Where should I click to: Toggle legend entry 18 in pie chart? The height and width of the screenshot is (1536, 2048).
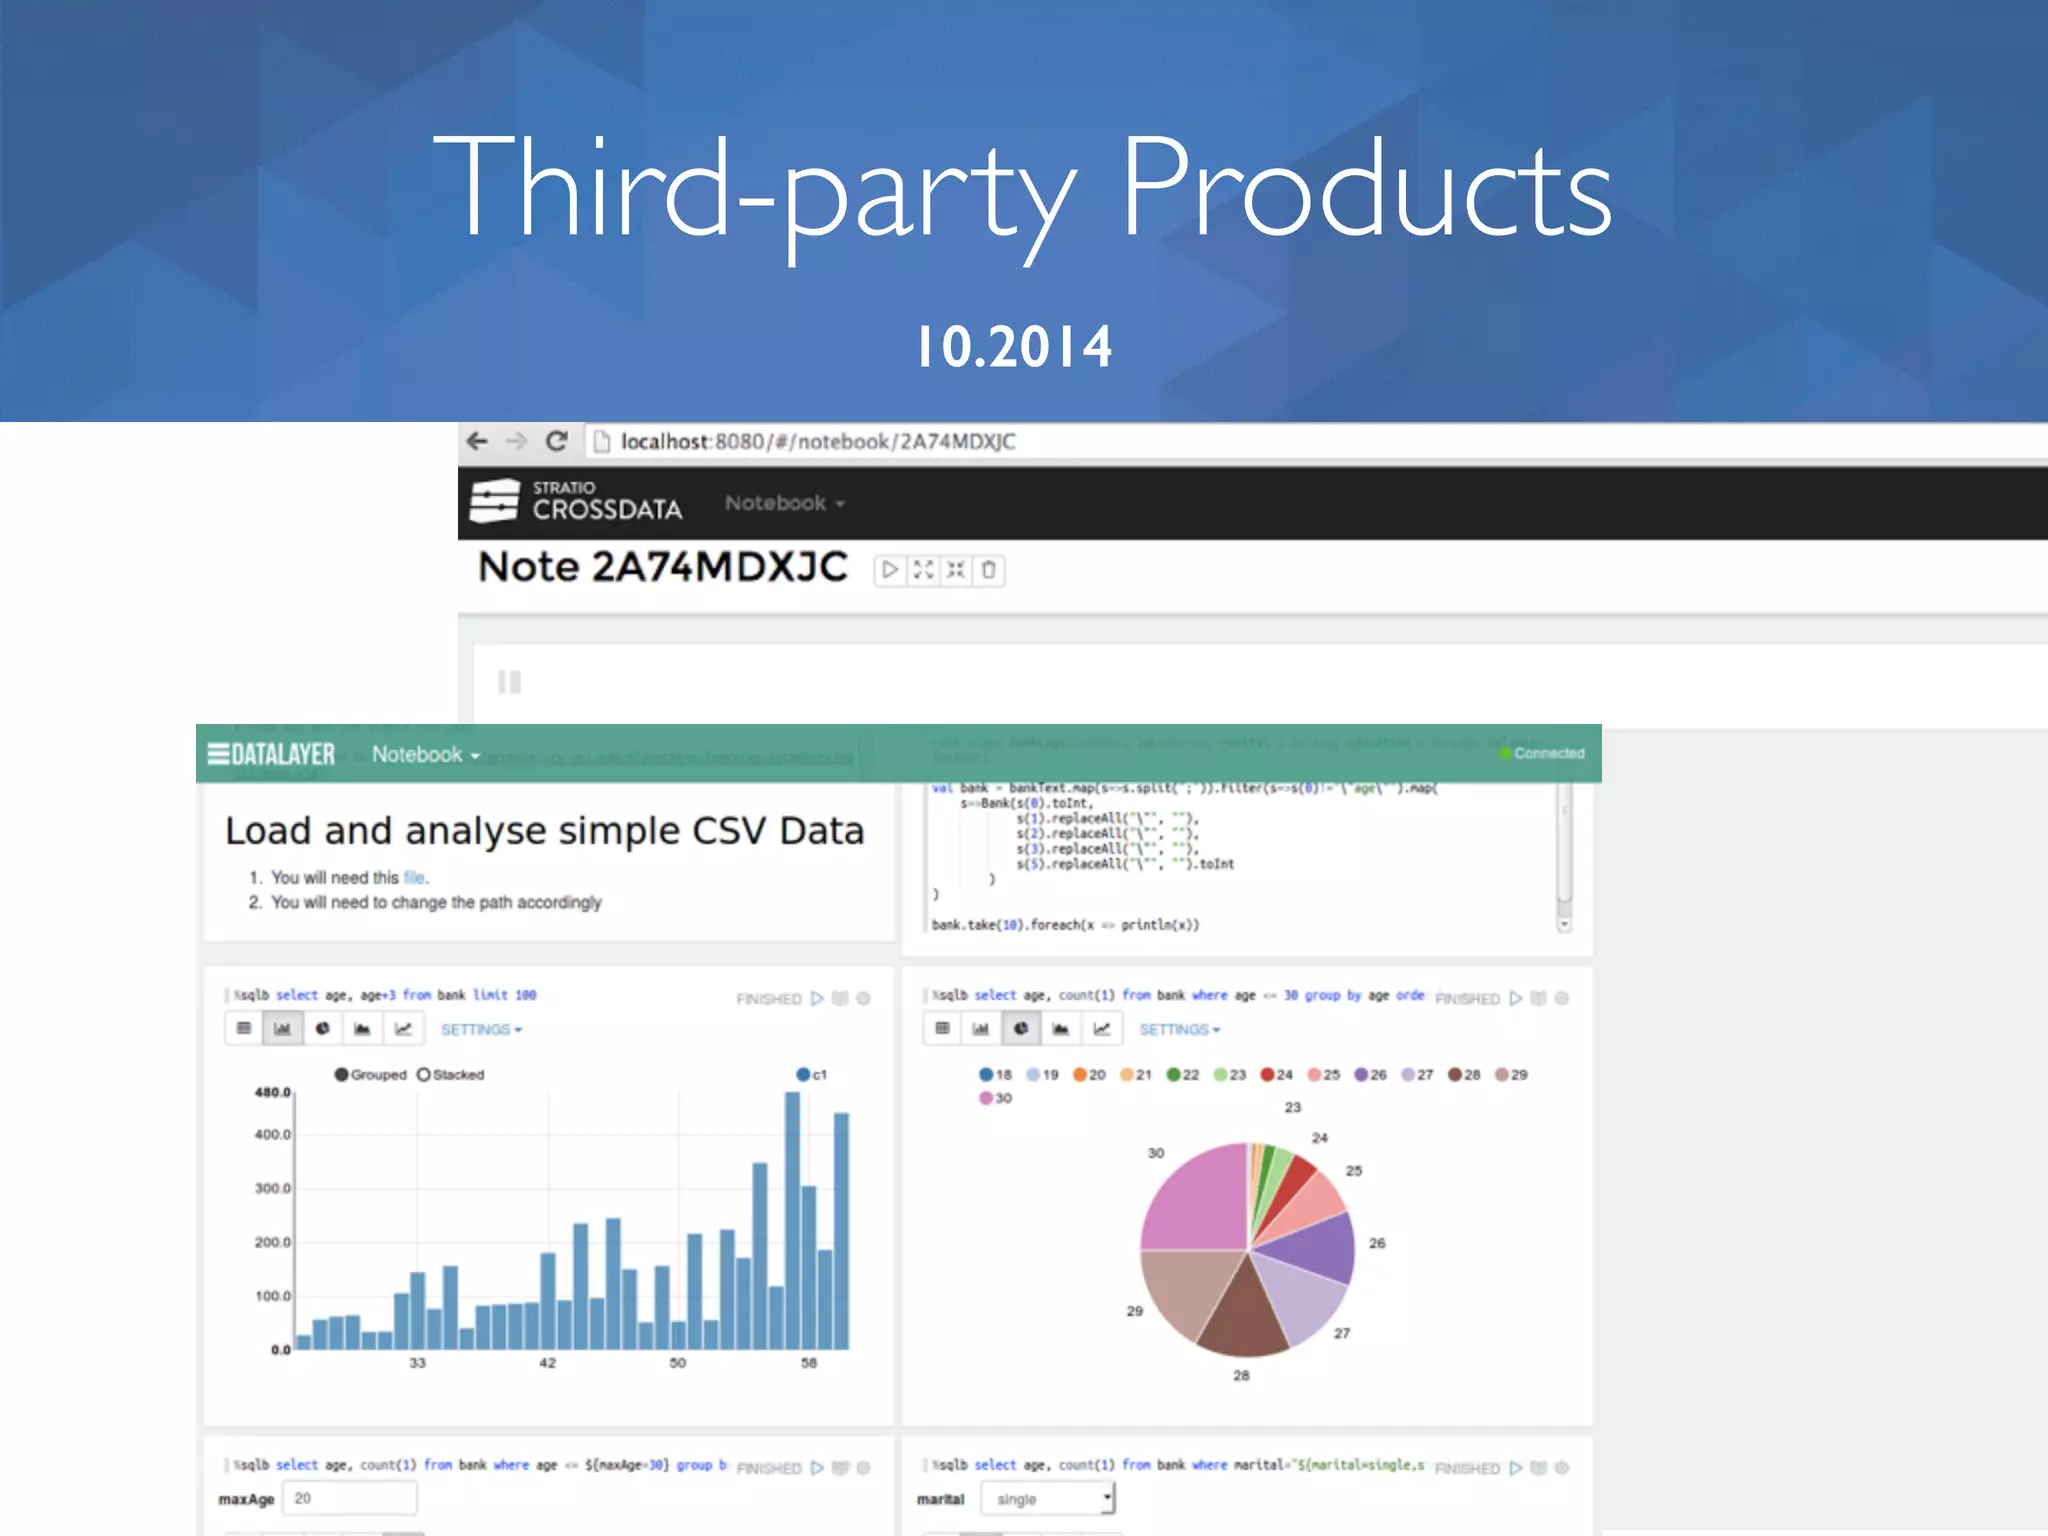[x=996, y=1074]
